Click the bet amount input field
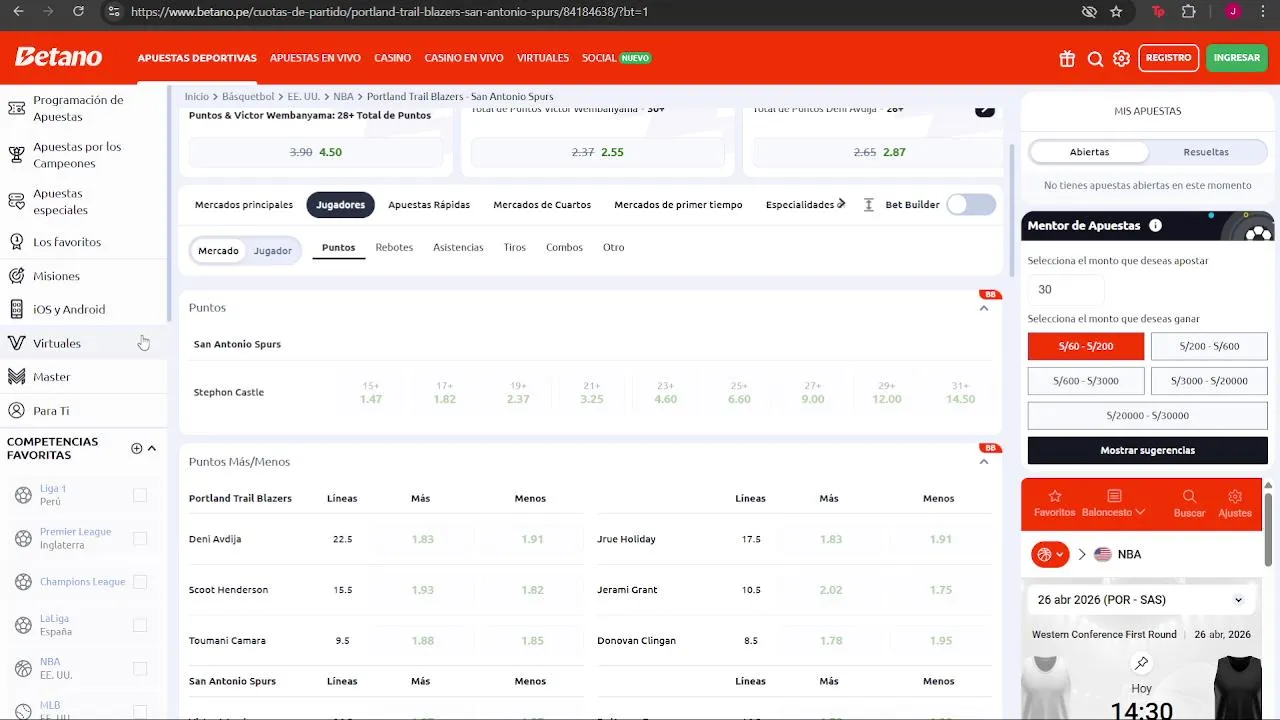The image size is (1280, 720). pos(1066,289)
